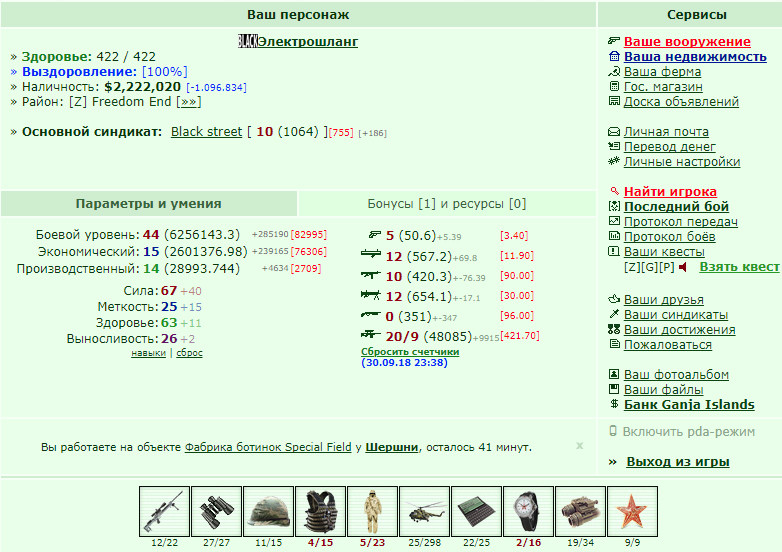Click the sniper rifle skill icon with level 20/9

tap(371, 335)
